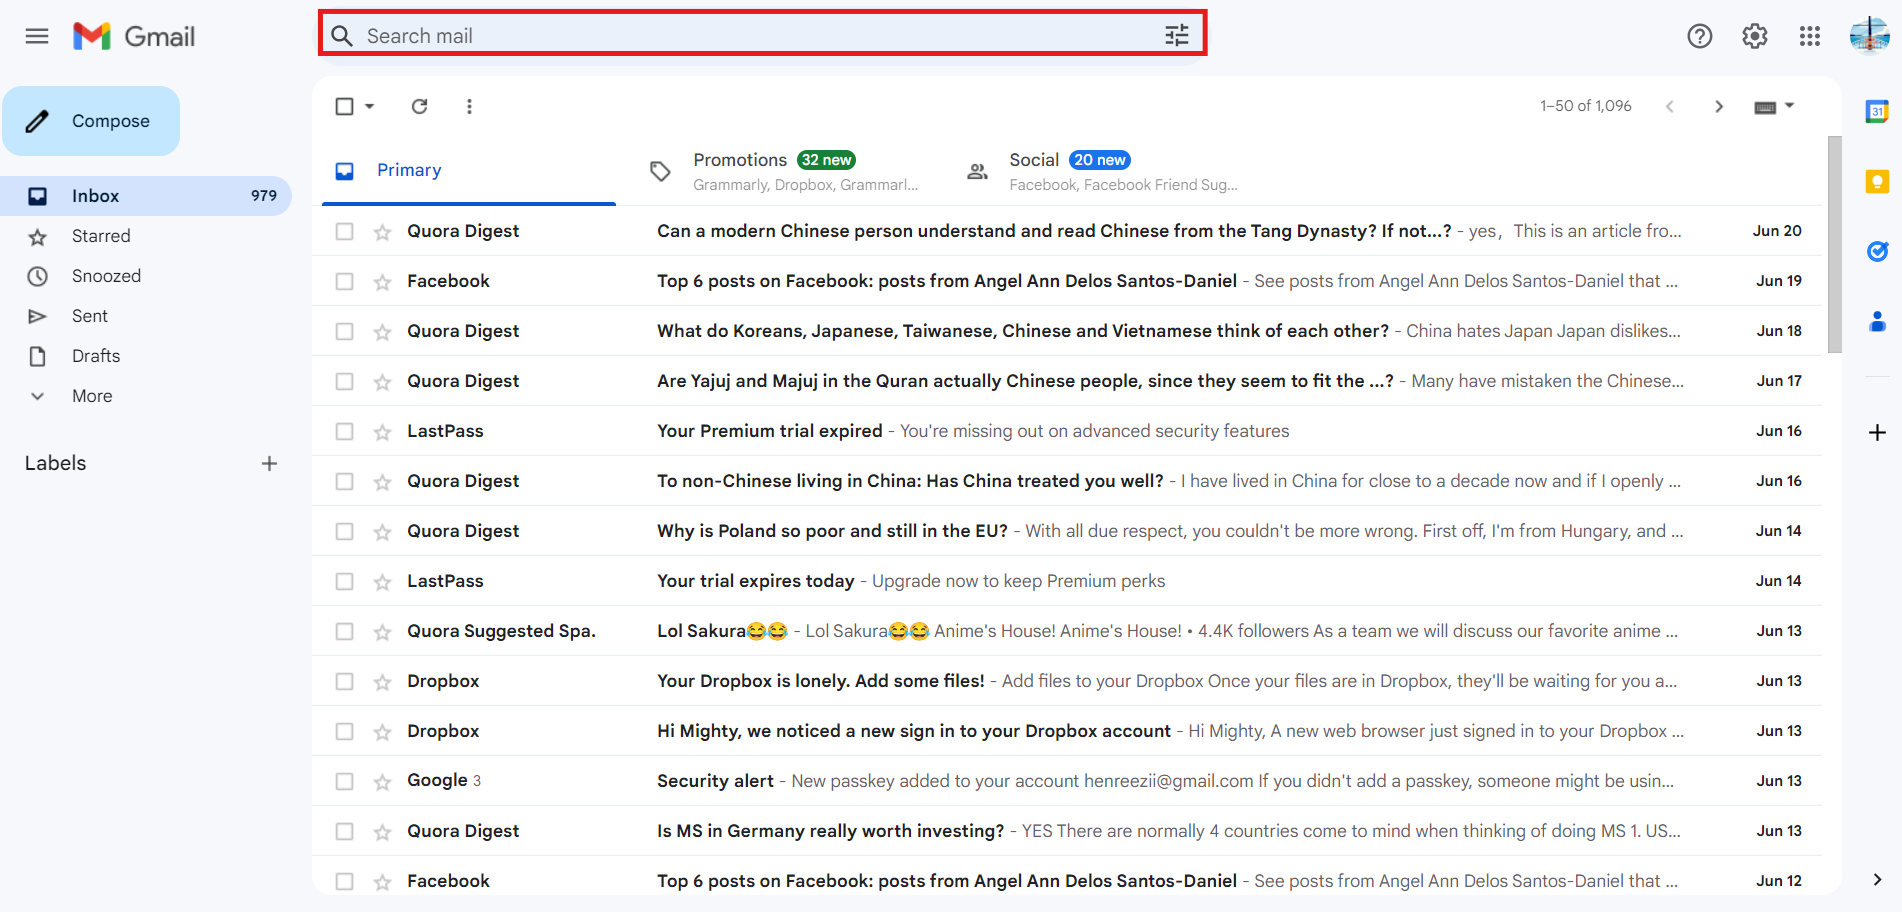1902x912 pixels.
Task: Open the select dropdown arrow
Action: coord(370,106)
